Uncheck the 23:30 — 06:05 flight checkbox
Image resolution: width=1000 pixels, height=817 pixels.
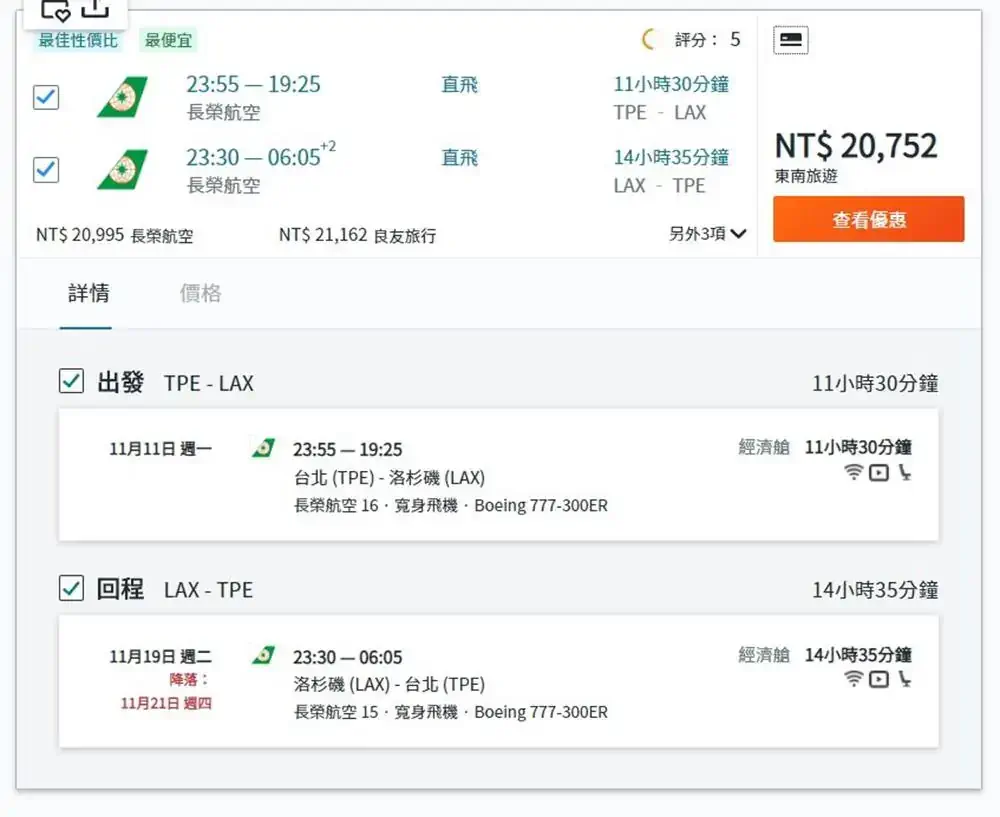coord(46,170)
